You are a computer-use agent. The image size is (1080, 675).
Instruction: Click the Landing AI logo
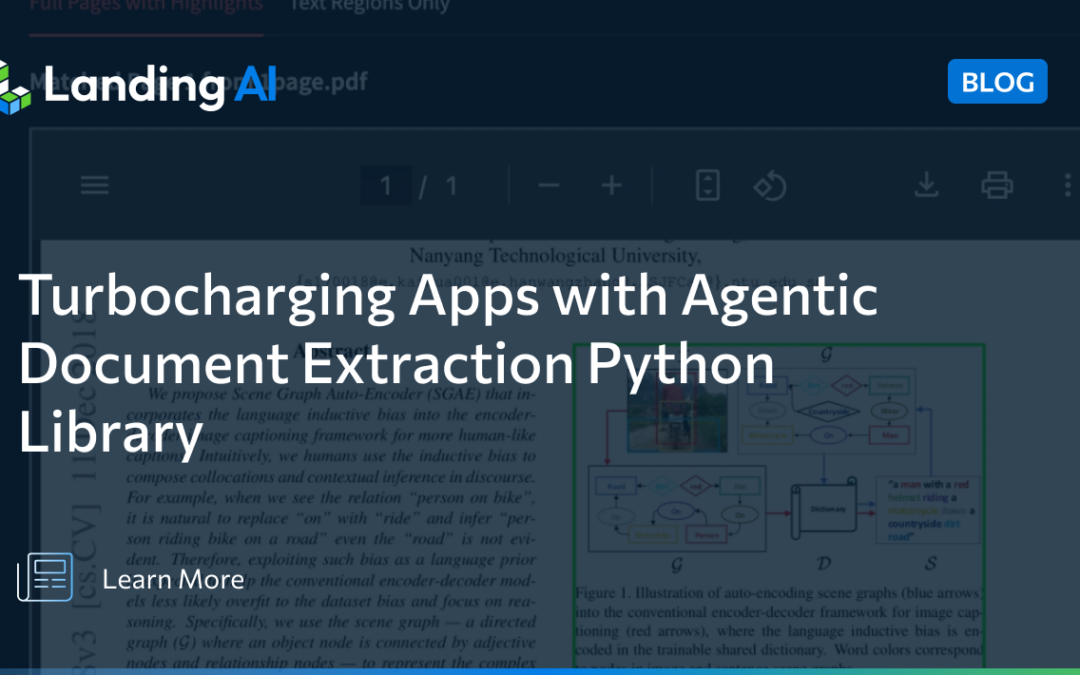pos(138,86)
